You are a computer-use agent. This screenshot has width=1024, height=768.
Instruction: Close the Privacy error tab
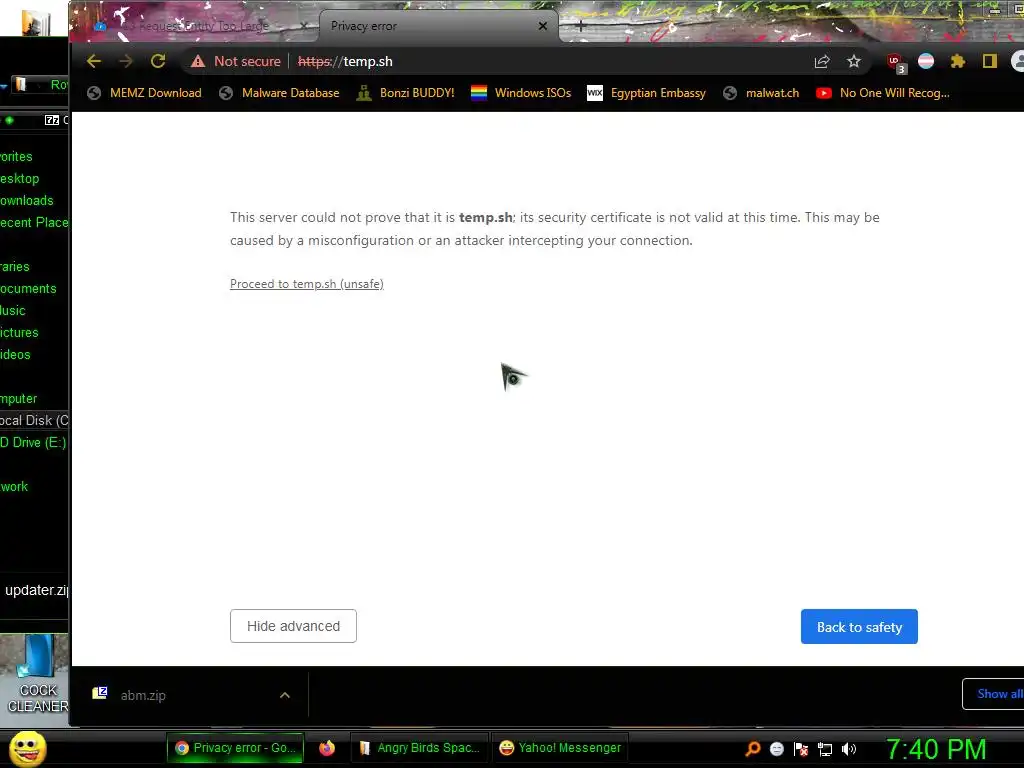pyautogui.click(x=543, y=26)
